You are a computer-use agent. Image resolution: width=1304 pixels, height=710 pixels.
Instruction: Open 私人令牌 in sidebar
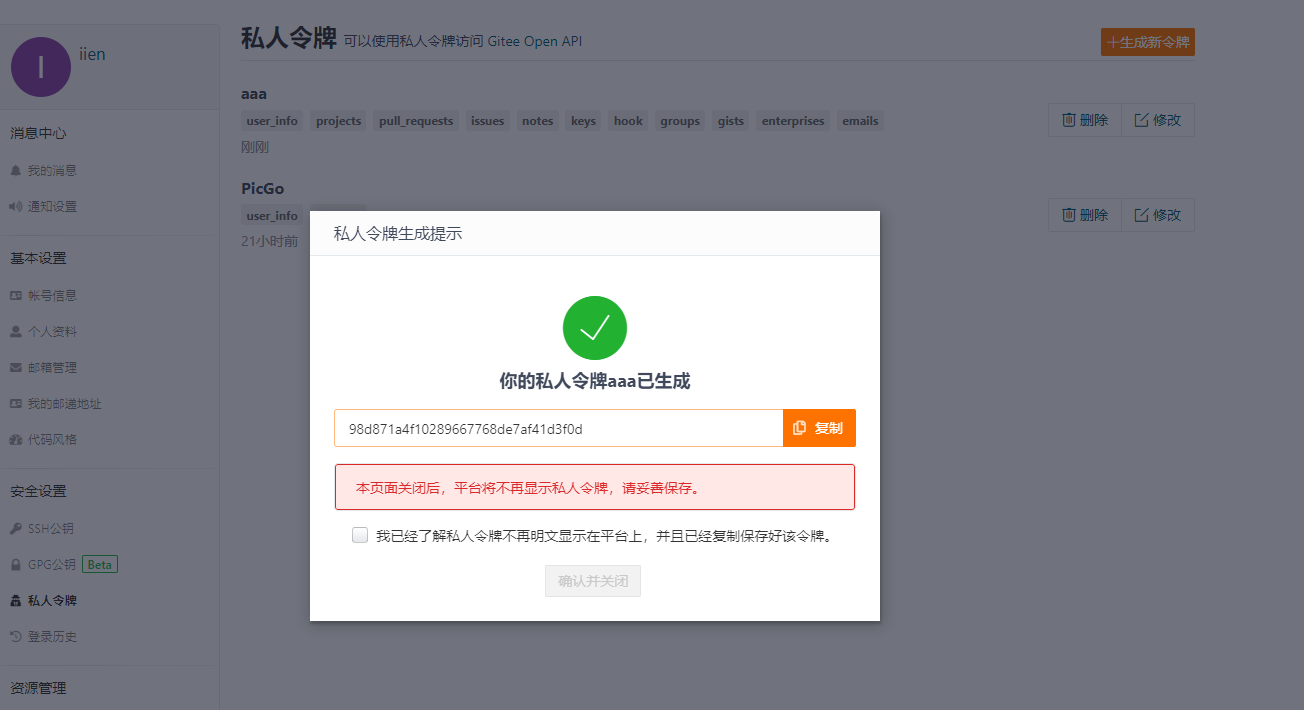[52, 600]
